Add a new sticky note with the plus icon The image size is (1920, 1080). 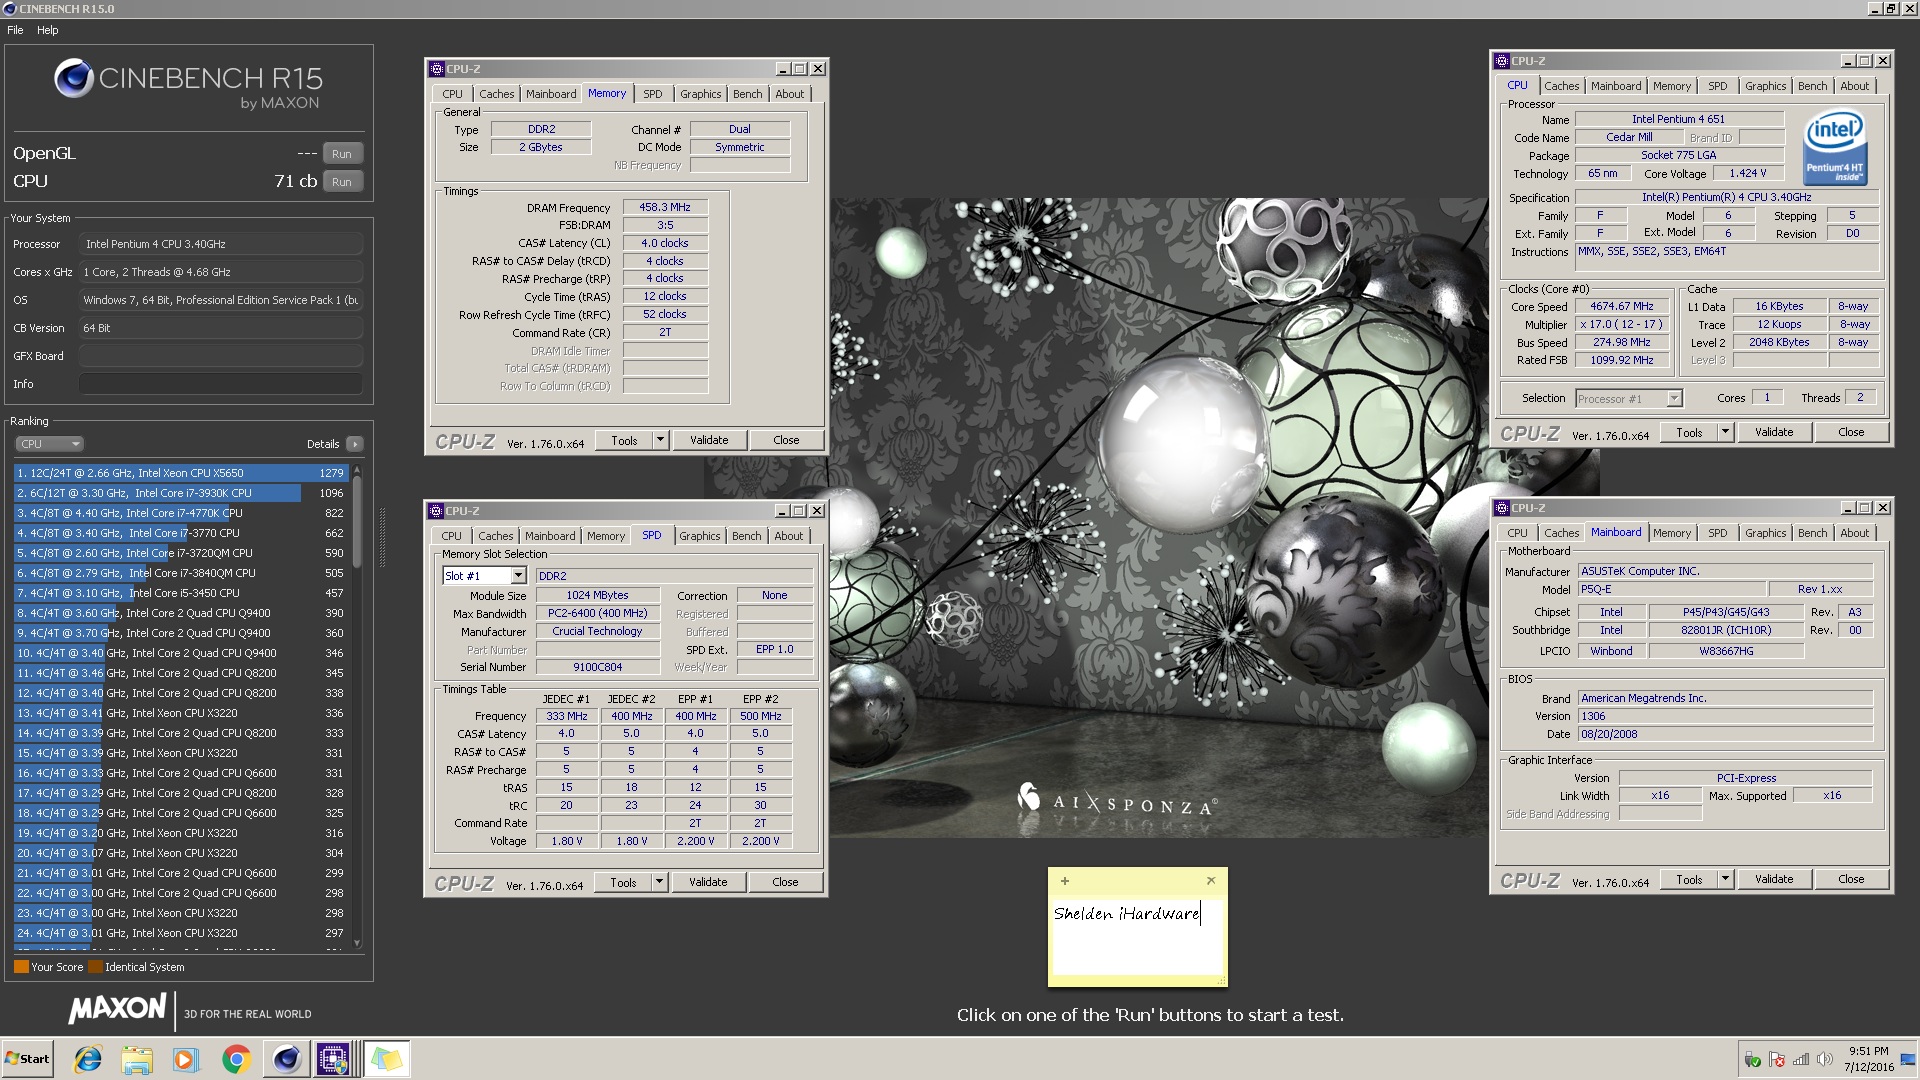coord(1065,881)
